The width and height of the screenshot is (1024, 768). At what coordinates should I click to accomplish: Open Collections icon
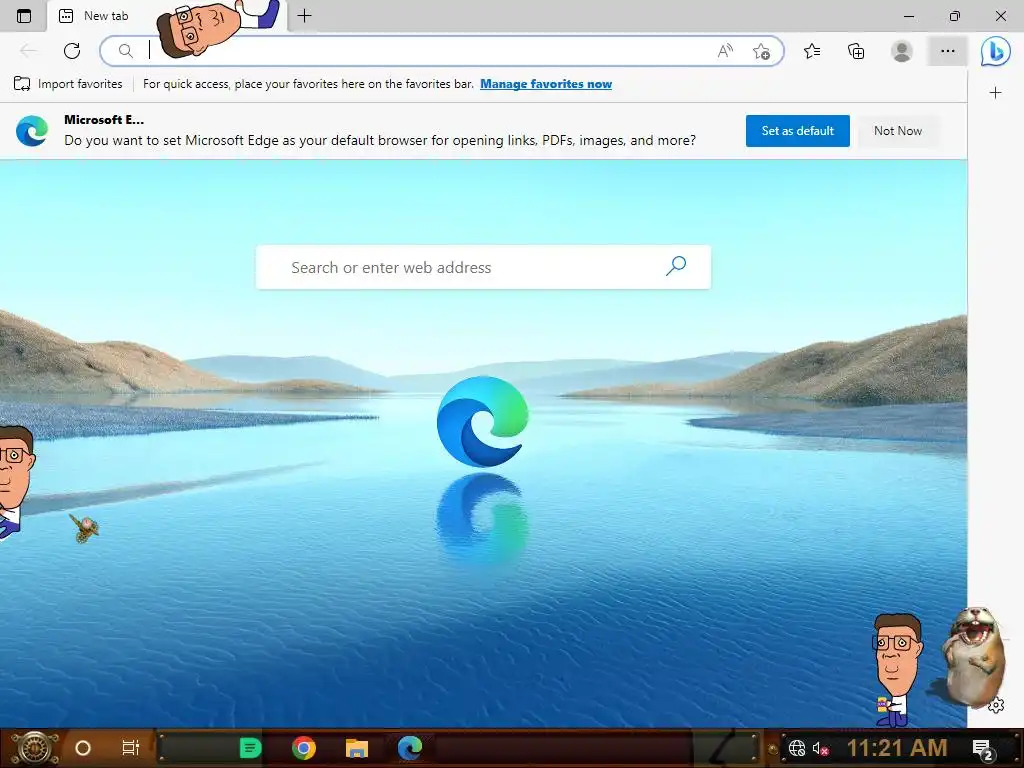856,51
